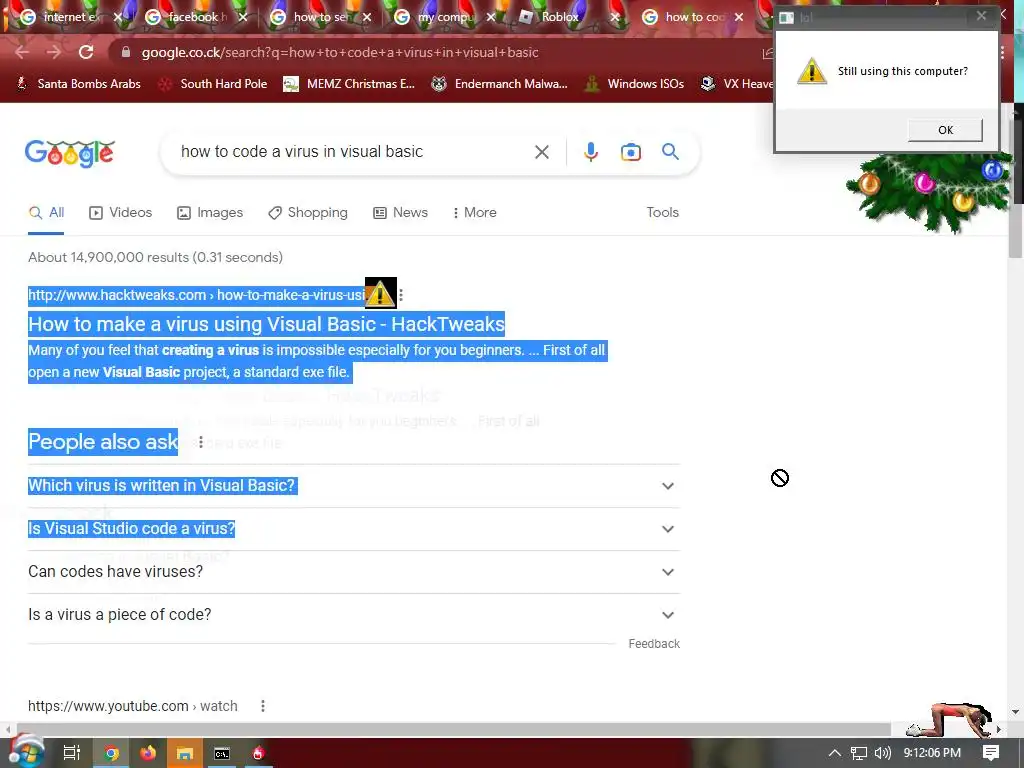Image resolution: width=1024 pixels, height=768 pixels.
Task: Open Firefox from taskbar
Action: coord(148,753)
